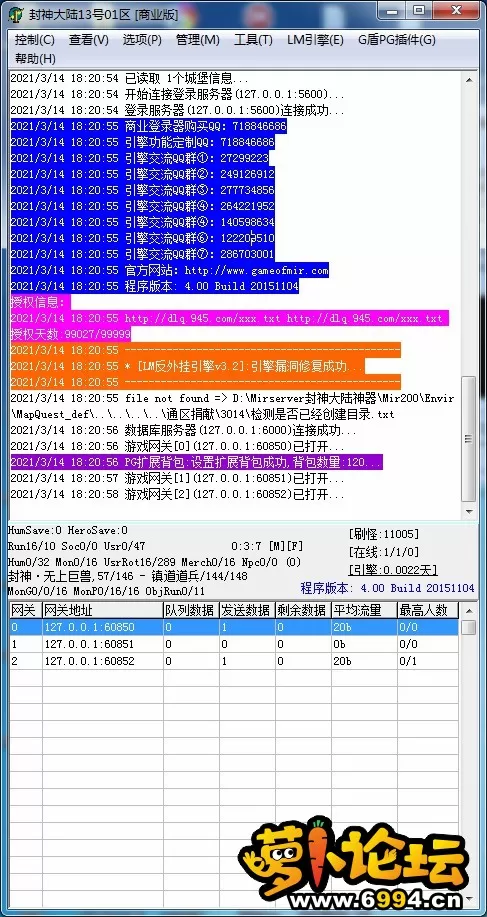Click the HumSave:0 HeroSave:0 status line
The width and height of the screenshot is (487, 917).
click(x=68, y=530)
